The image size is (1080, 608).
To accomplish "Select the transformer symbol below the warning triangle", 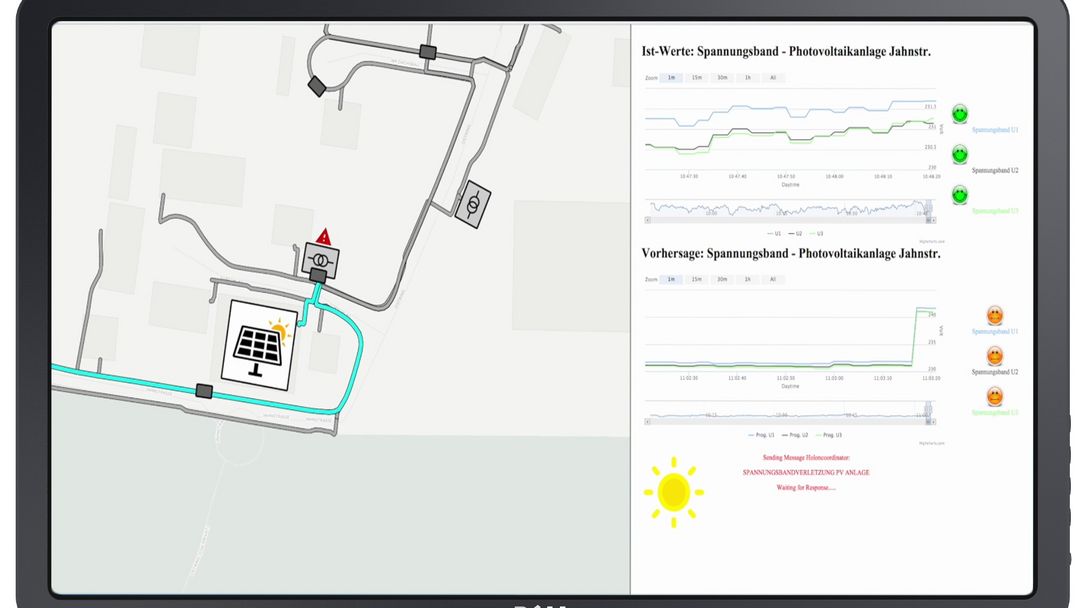I will tap(321, 260).
